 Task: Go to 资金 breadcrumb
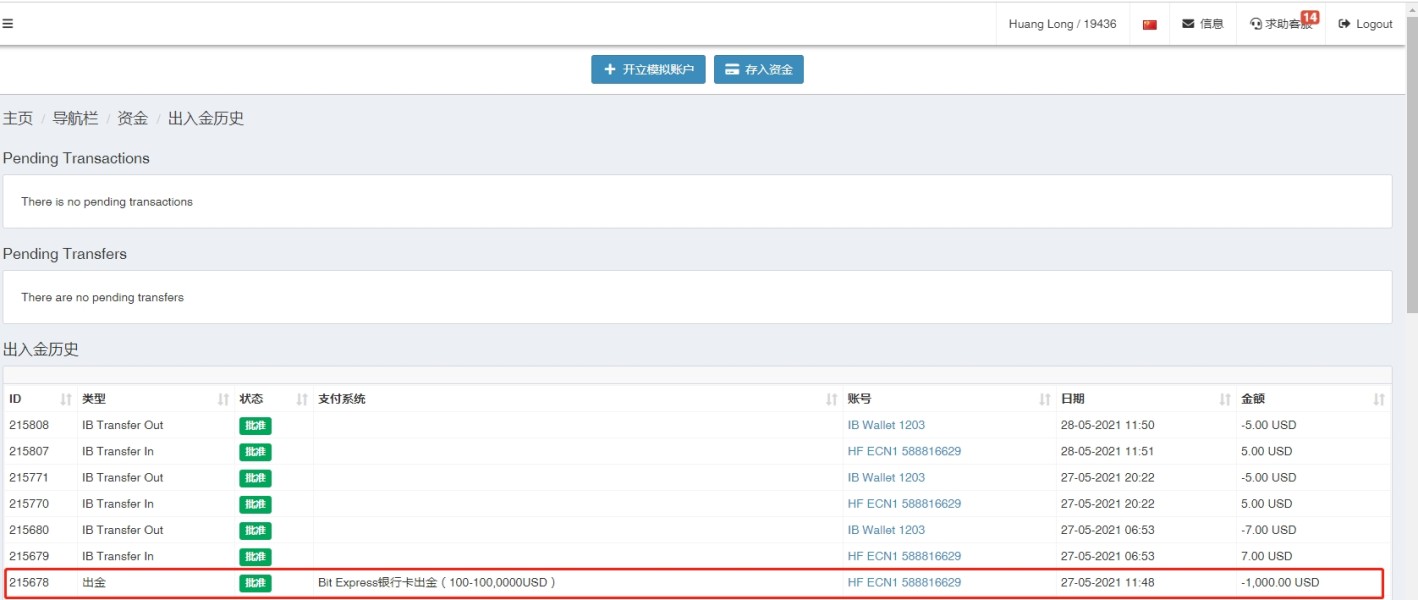pos(132,118)
